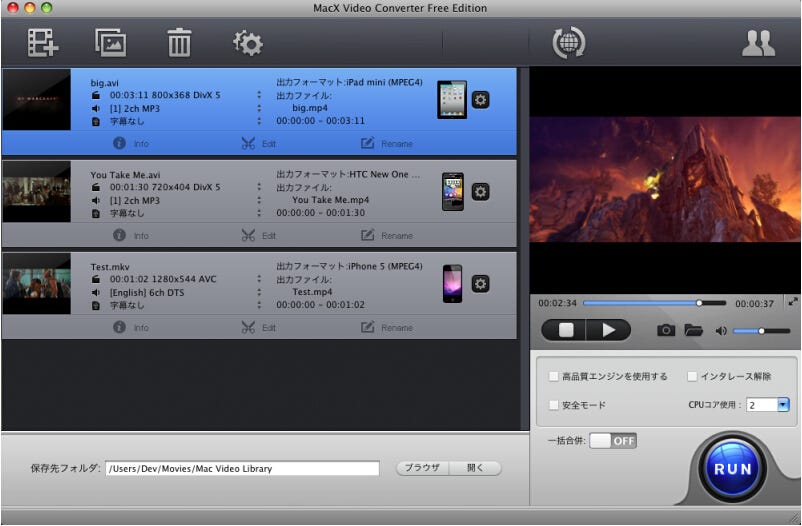Mute via the speaker volume icon
Screen dimensions: 802x526
pos(721,331)
